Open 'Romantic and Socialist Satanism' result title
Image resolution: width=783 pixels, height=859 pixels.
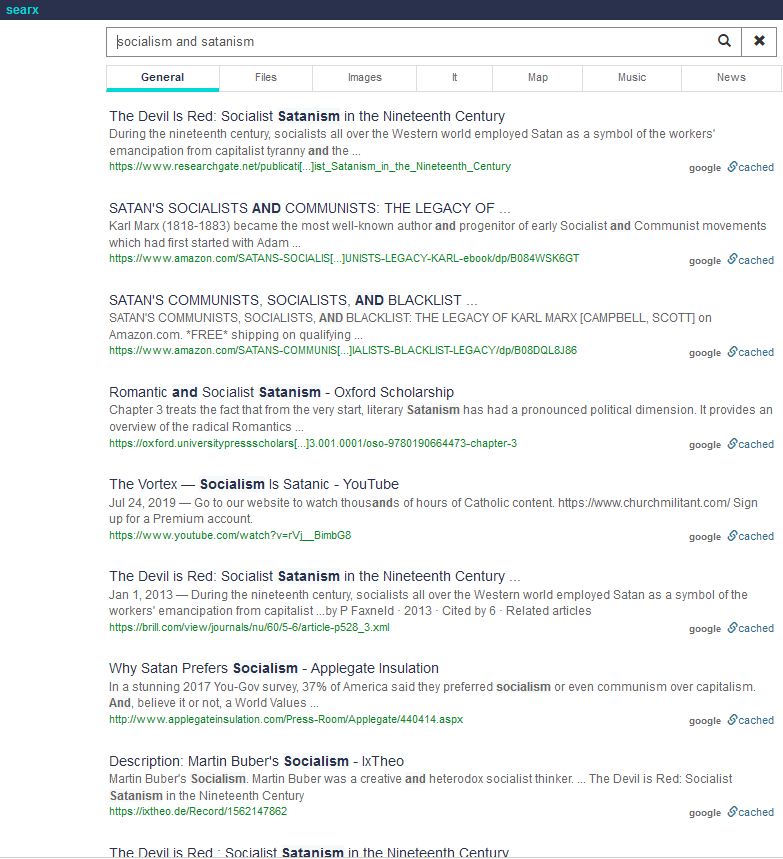click(x=281, y=392)
